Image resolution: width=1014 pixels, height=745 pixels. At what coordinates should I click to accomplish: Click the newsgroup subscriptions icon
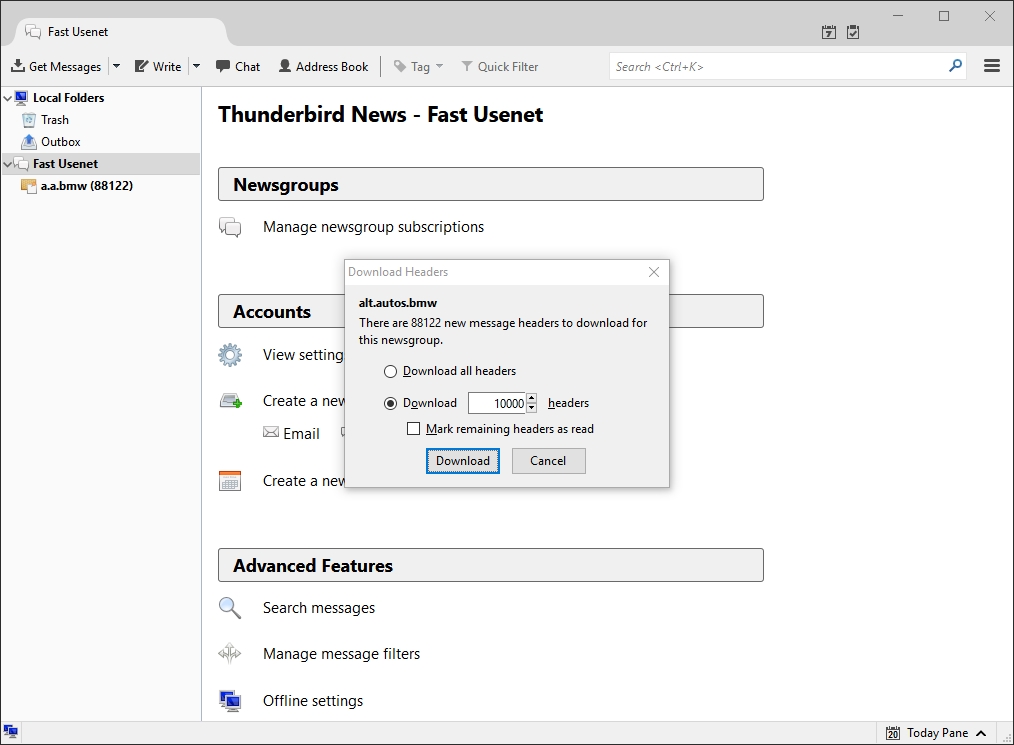[x=230, y=227]
